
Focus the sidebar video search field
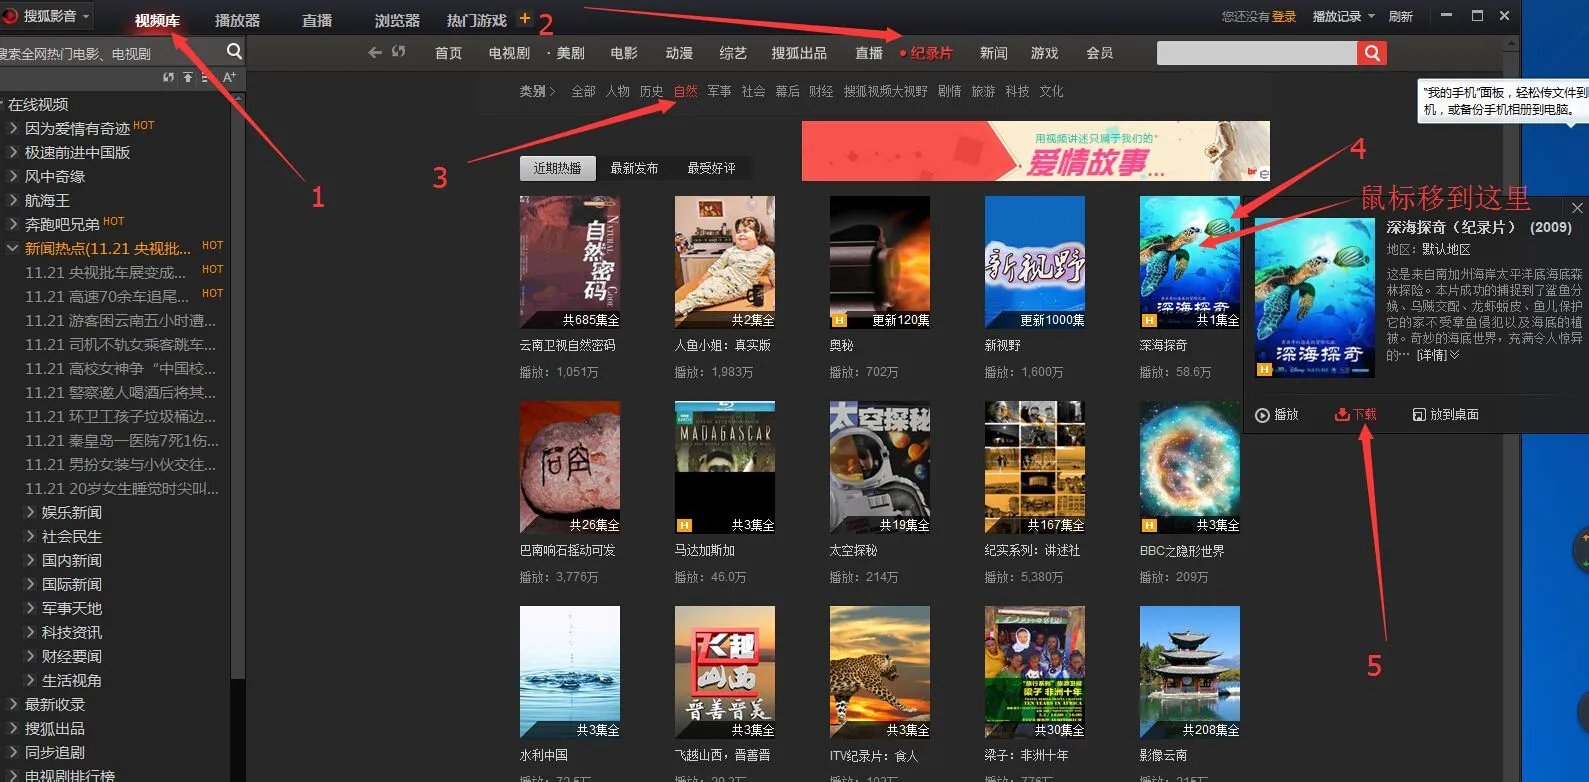[x=110, y=53]
